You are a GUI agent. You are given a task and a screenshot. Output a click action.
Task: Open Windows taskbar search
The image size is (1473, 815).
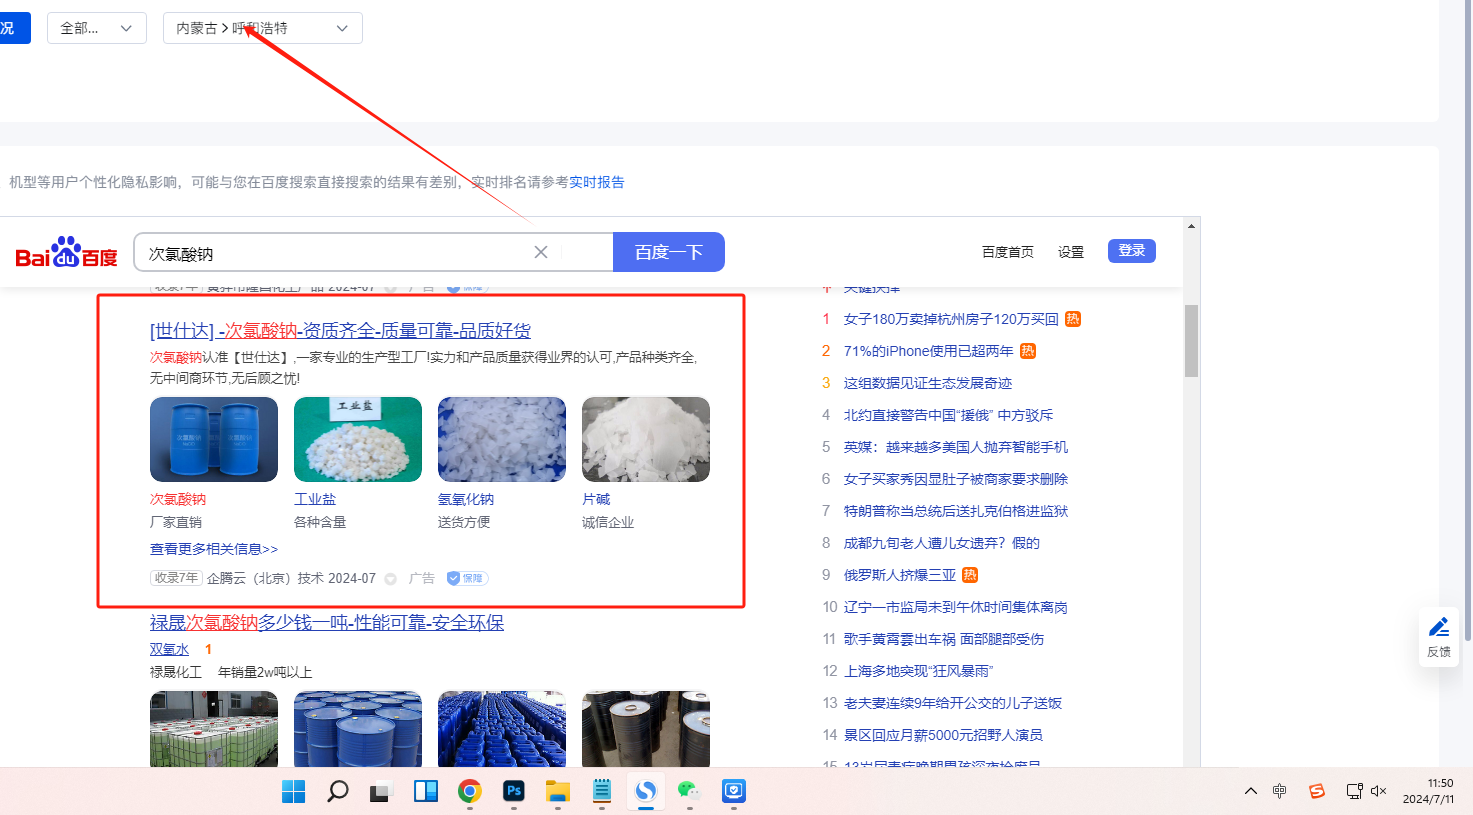click(338, 791)
